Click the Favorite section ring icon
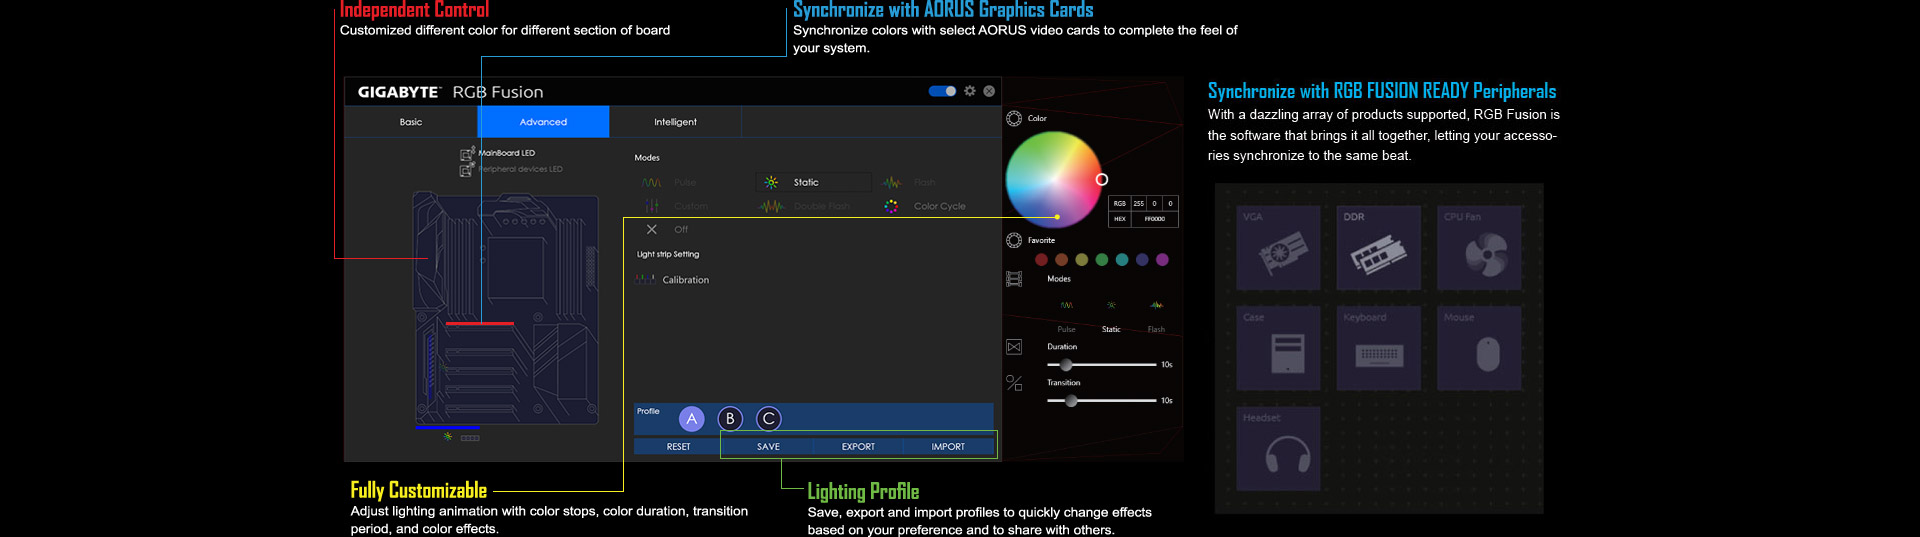 click(1014, 240)
